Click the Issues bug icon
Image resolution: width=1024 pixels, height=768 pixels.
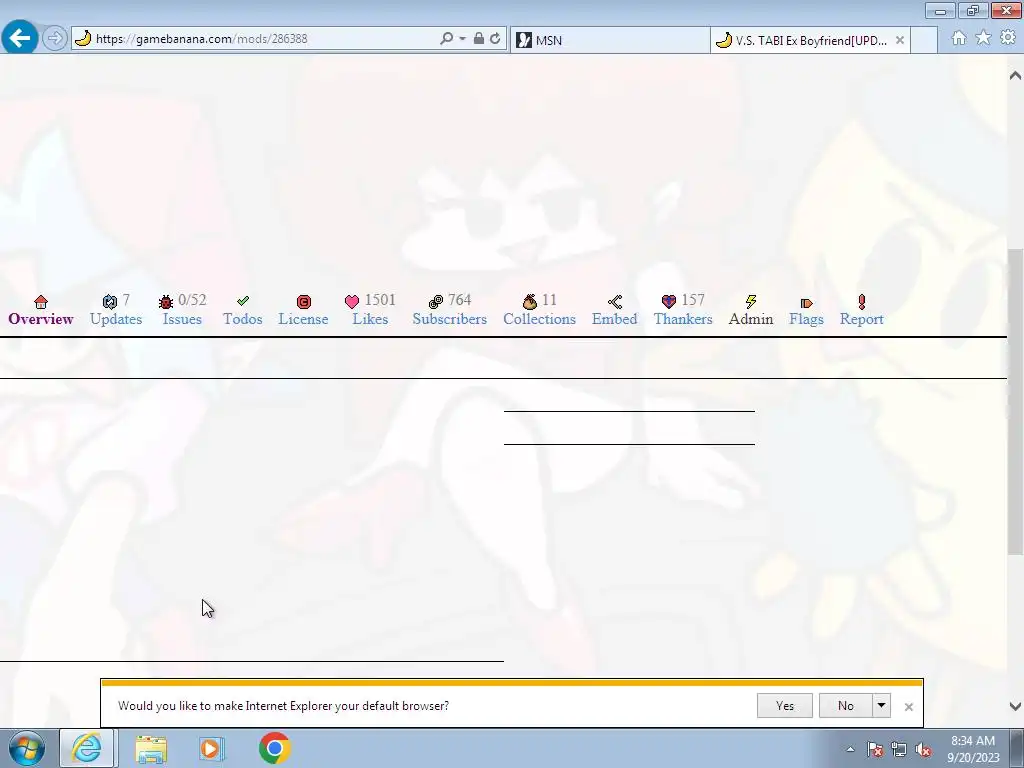point(166,302)
